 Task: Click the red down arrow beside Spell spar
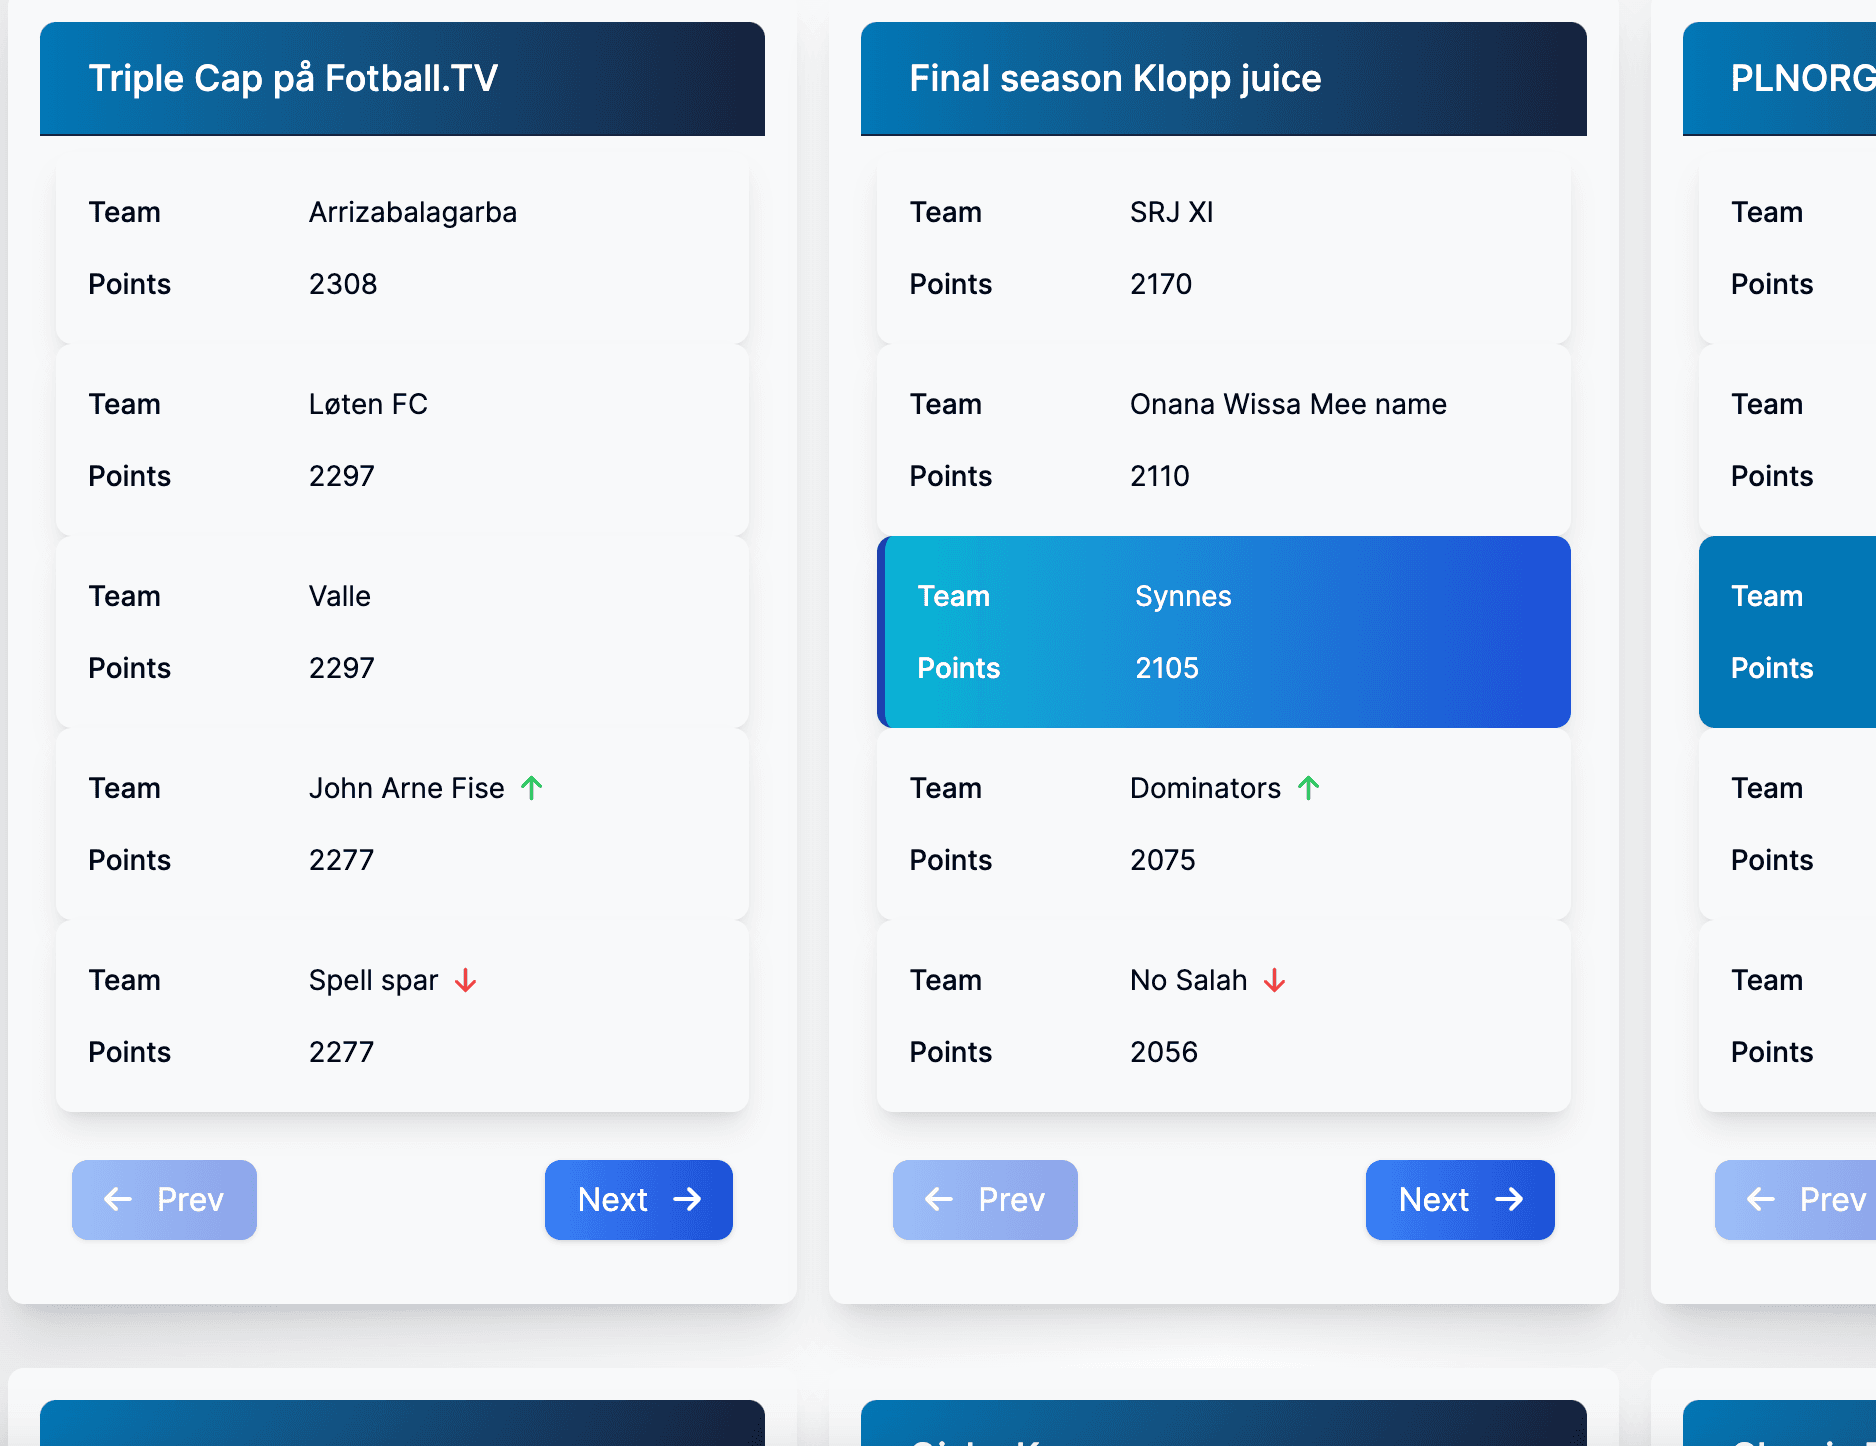[464, 981]
